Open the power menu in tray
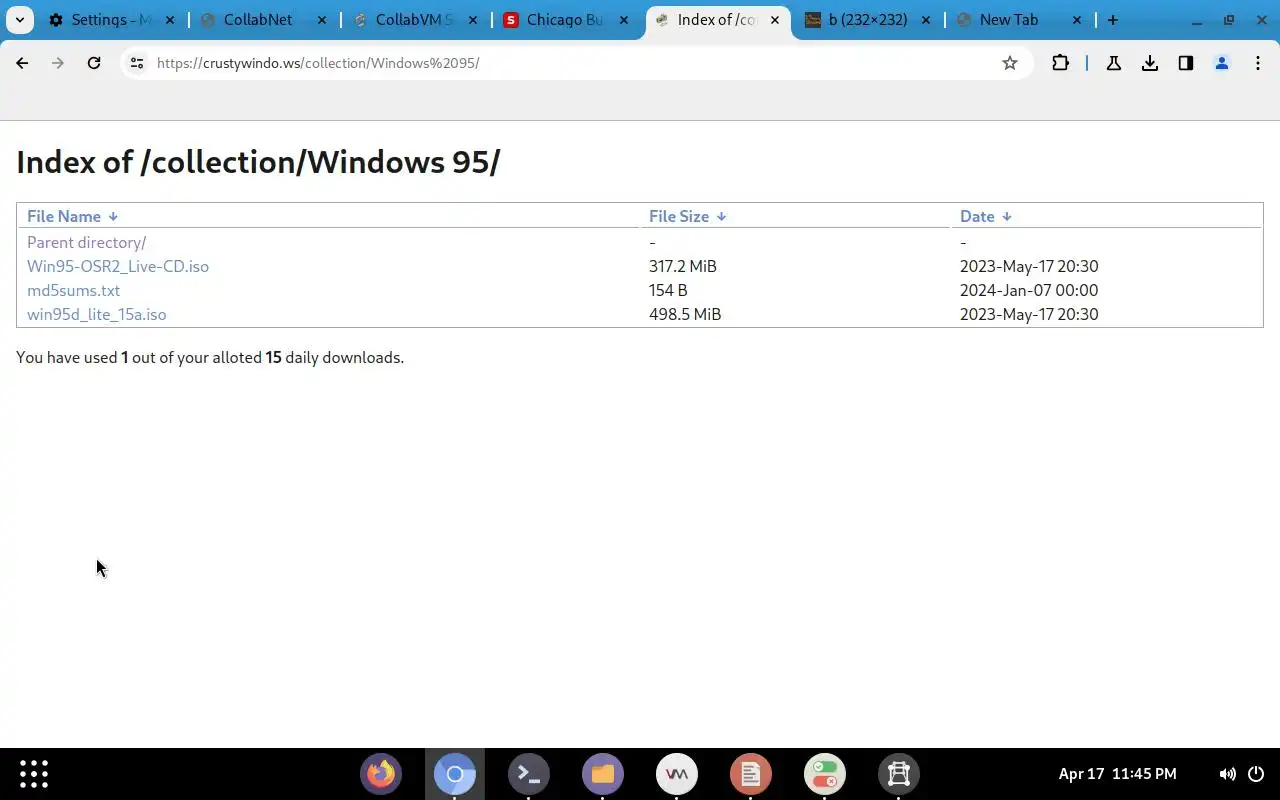The width and height of the screenshot is (1280, 800). tap(1257, 774)
